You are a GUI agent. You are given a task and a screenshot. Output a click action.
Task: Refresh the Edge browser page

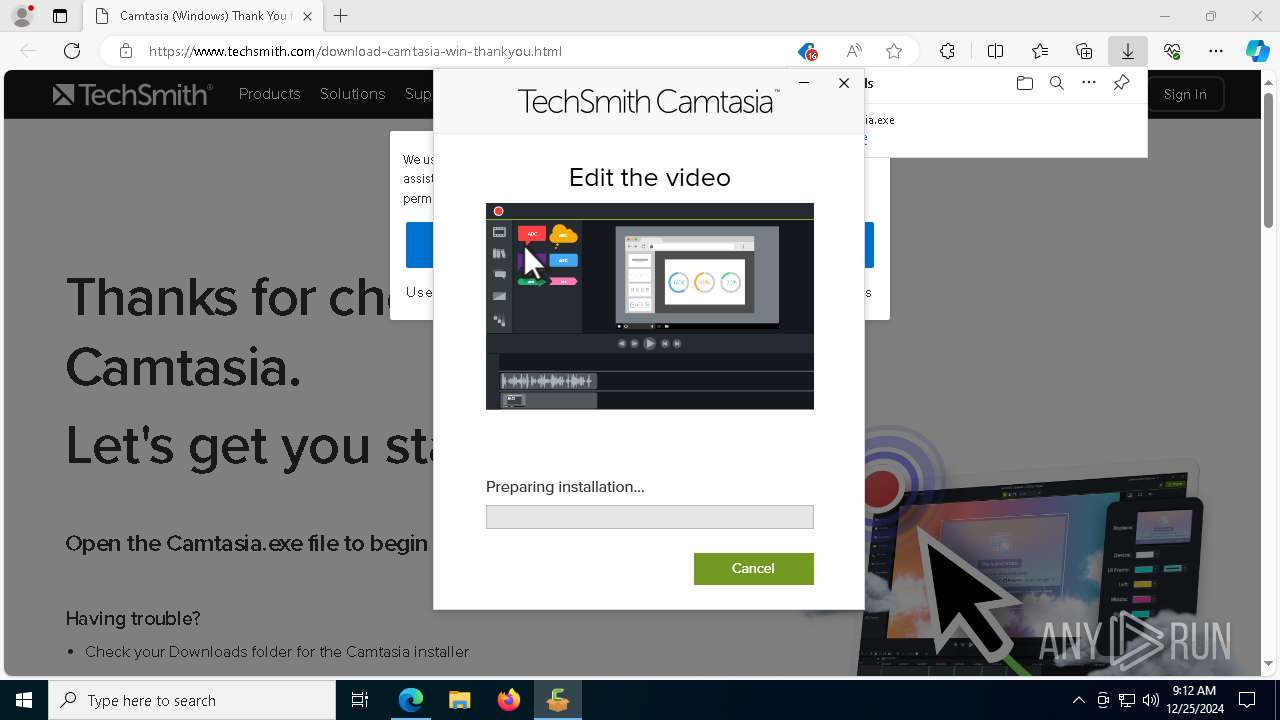tap(72, 51)
